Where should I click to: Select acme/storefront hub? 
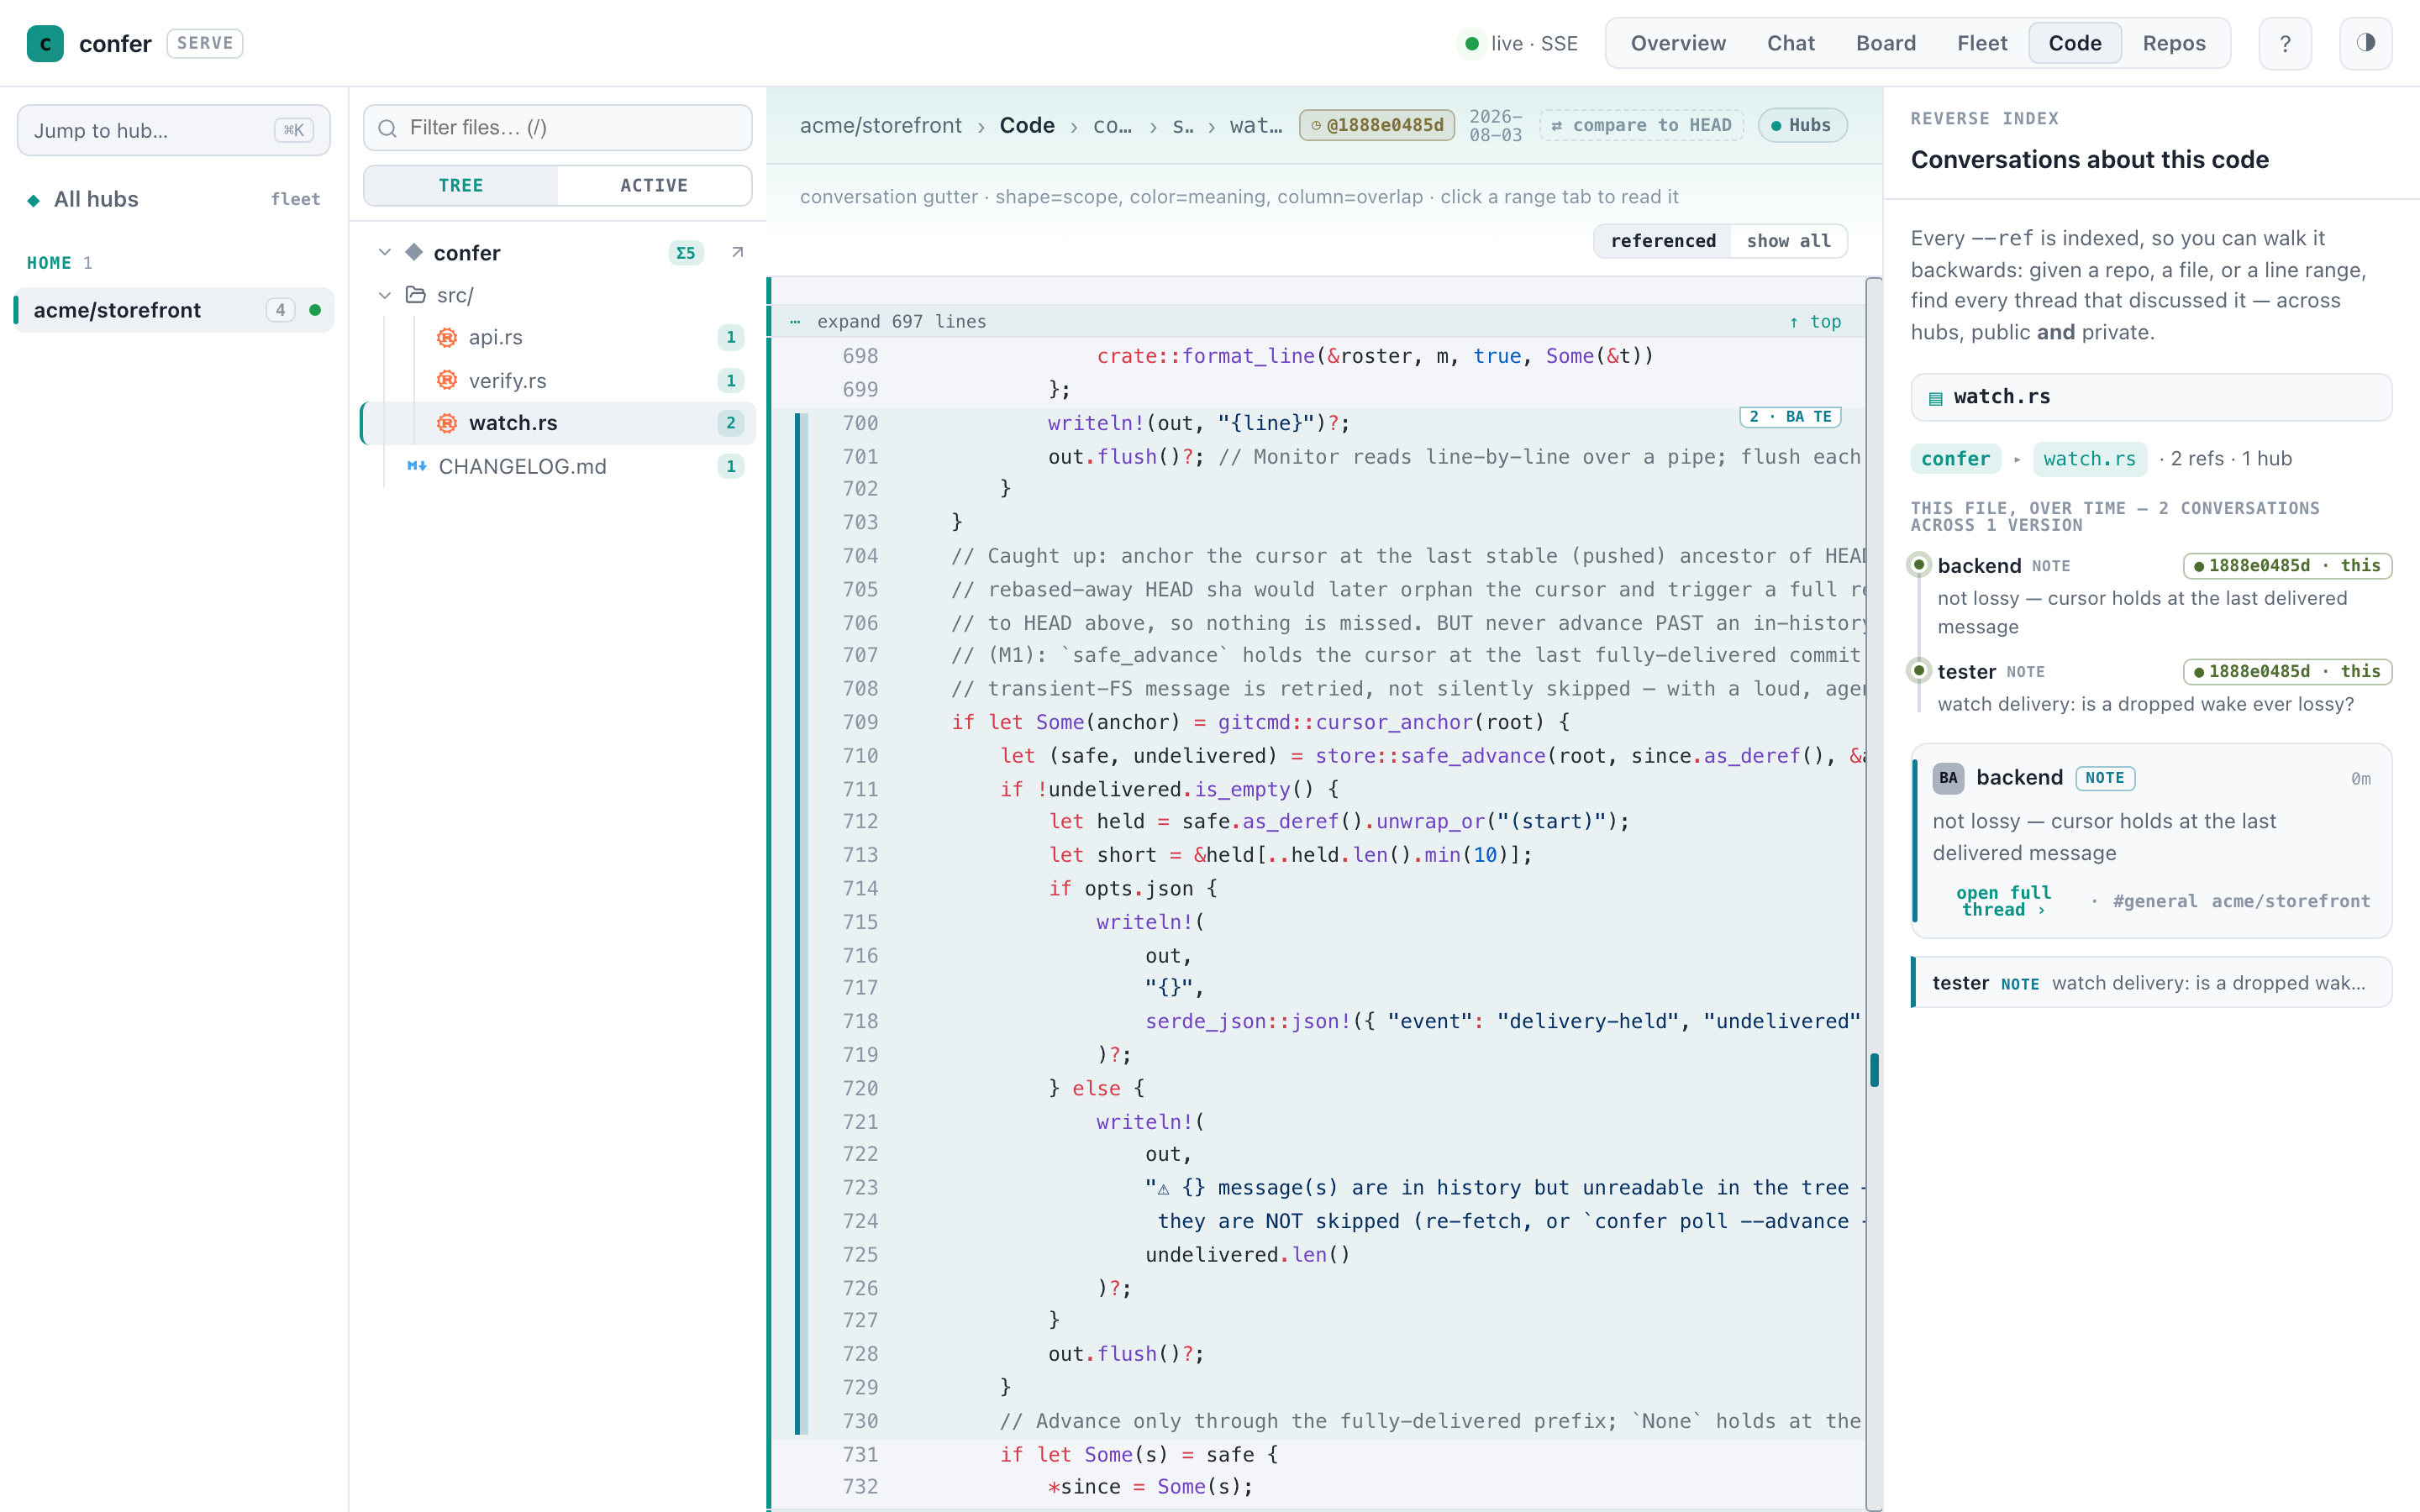tap(174, 310)
